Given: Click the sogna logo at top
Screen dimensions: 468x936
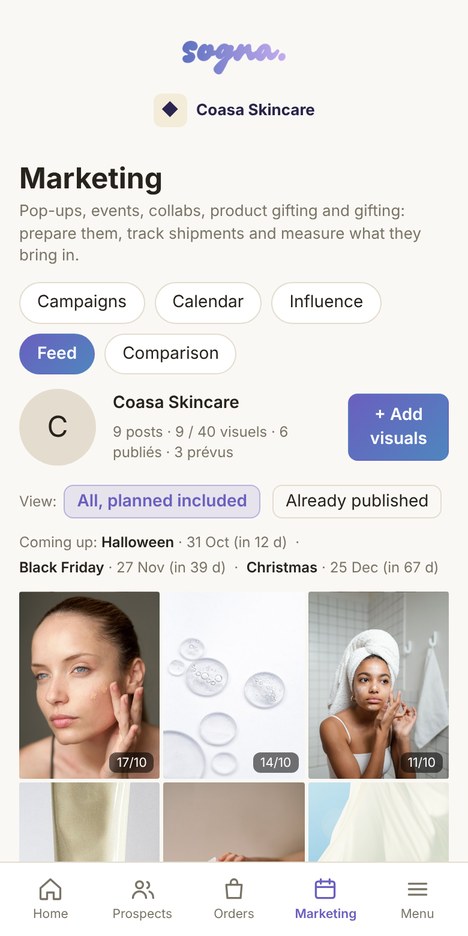Looking at the screenshot, I should (233, 56).
